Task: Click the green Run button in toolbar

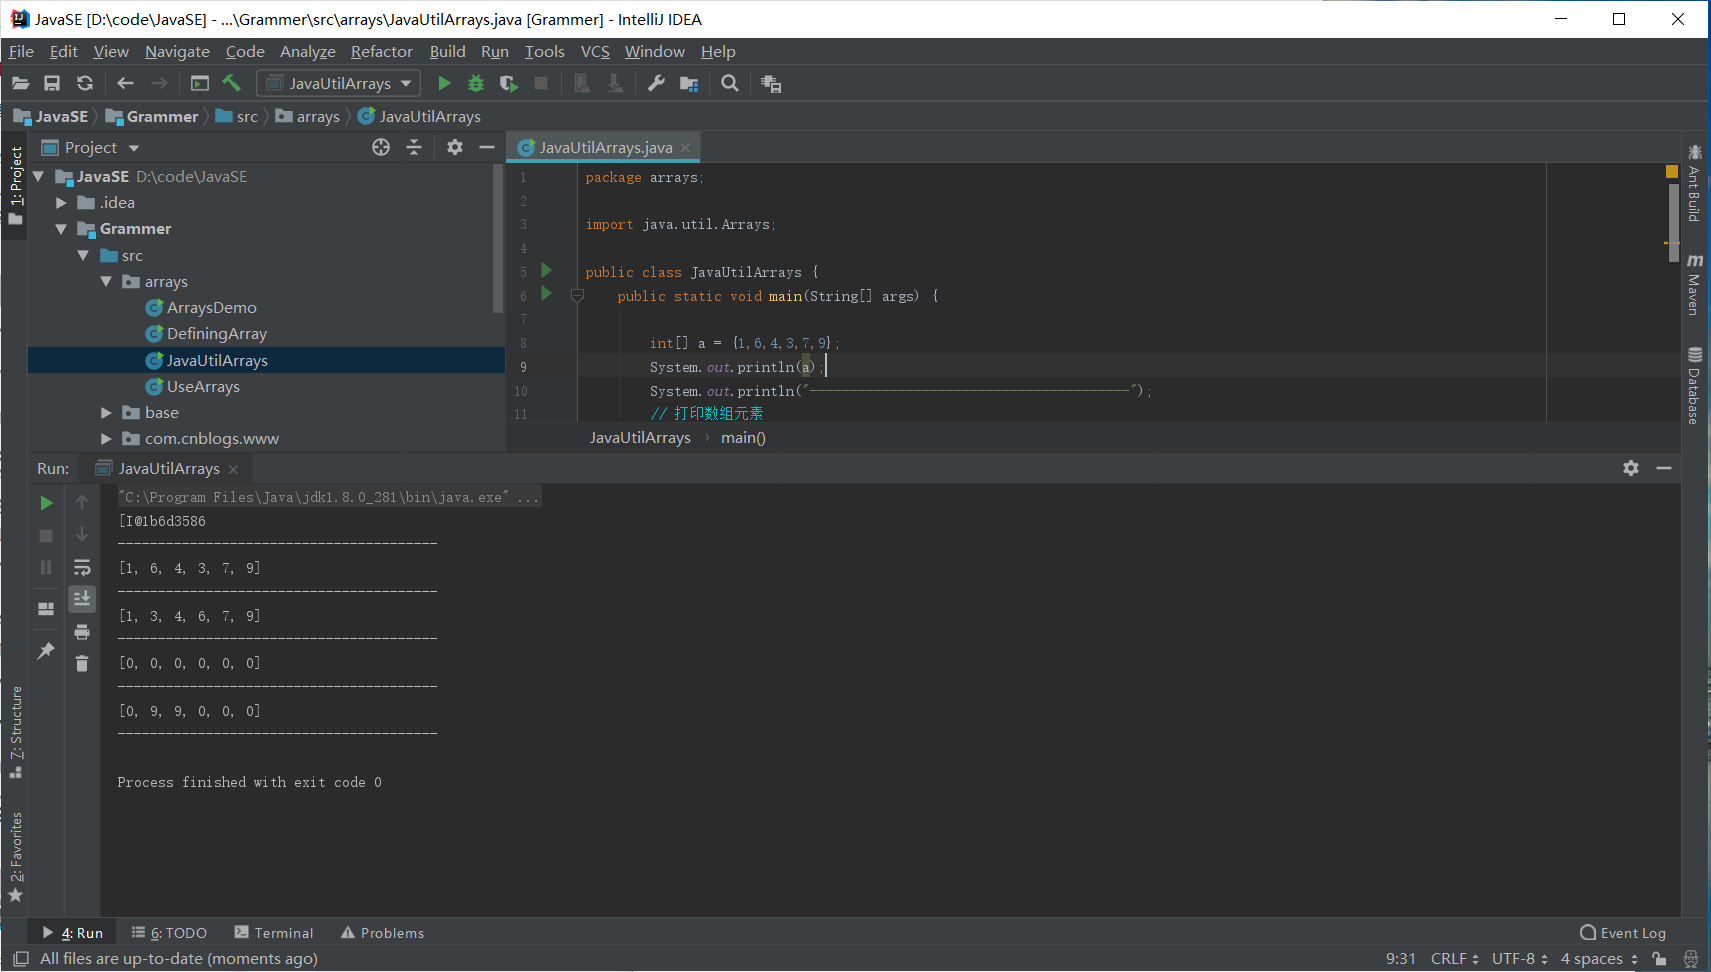Action: click(445, 84)
